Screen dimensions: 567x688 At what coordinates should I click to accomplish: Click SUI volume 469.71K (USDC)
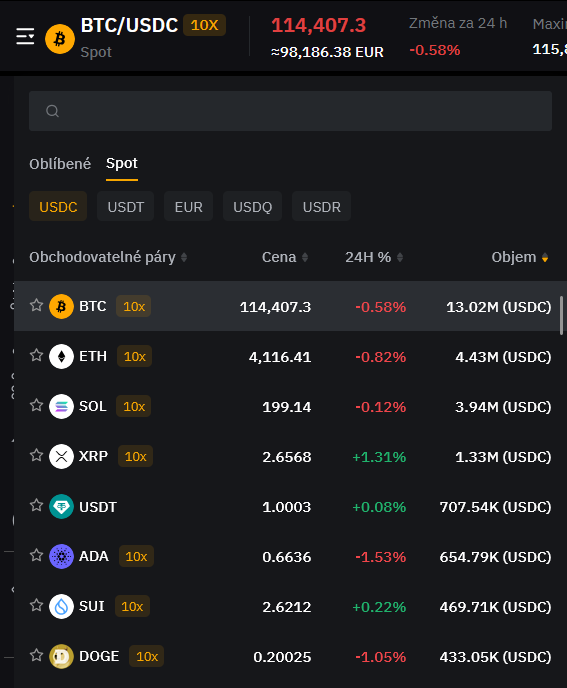(495, 607)
